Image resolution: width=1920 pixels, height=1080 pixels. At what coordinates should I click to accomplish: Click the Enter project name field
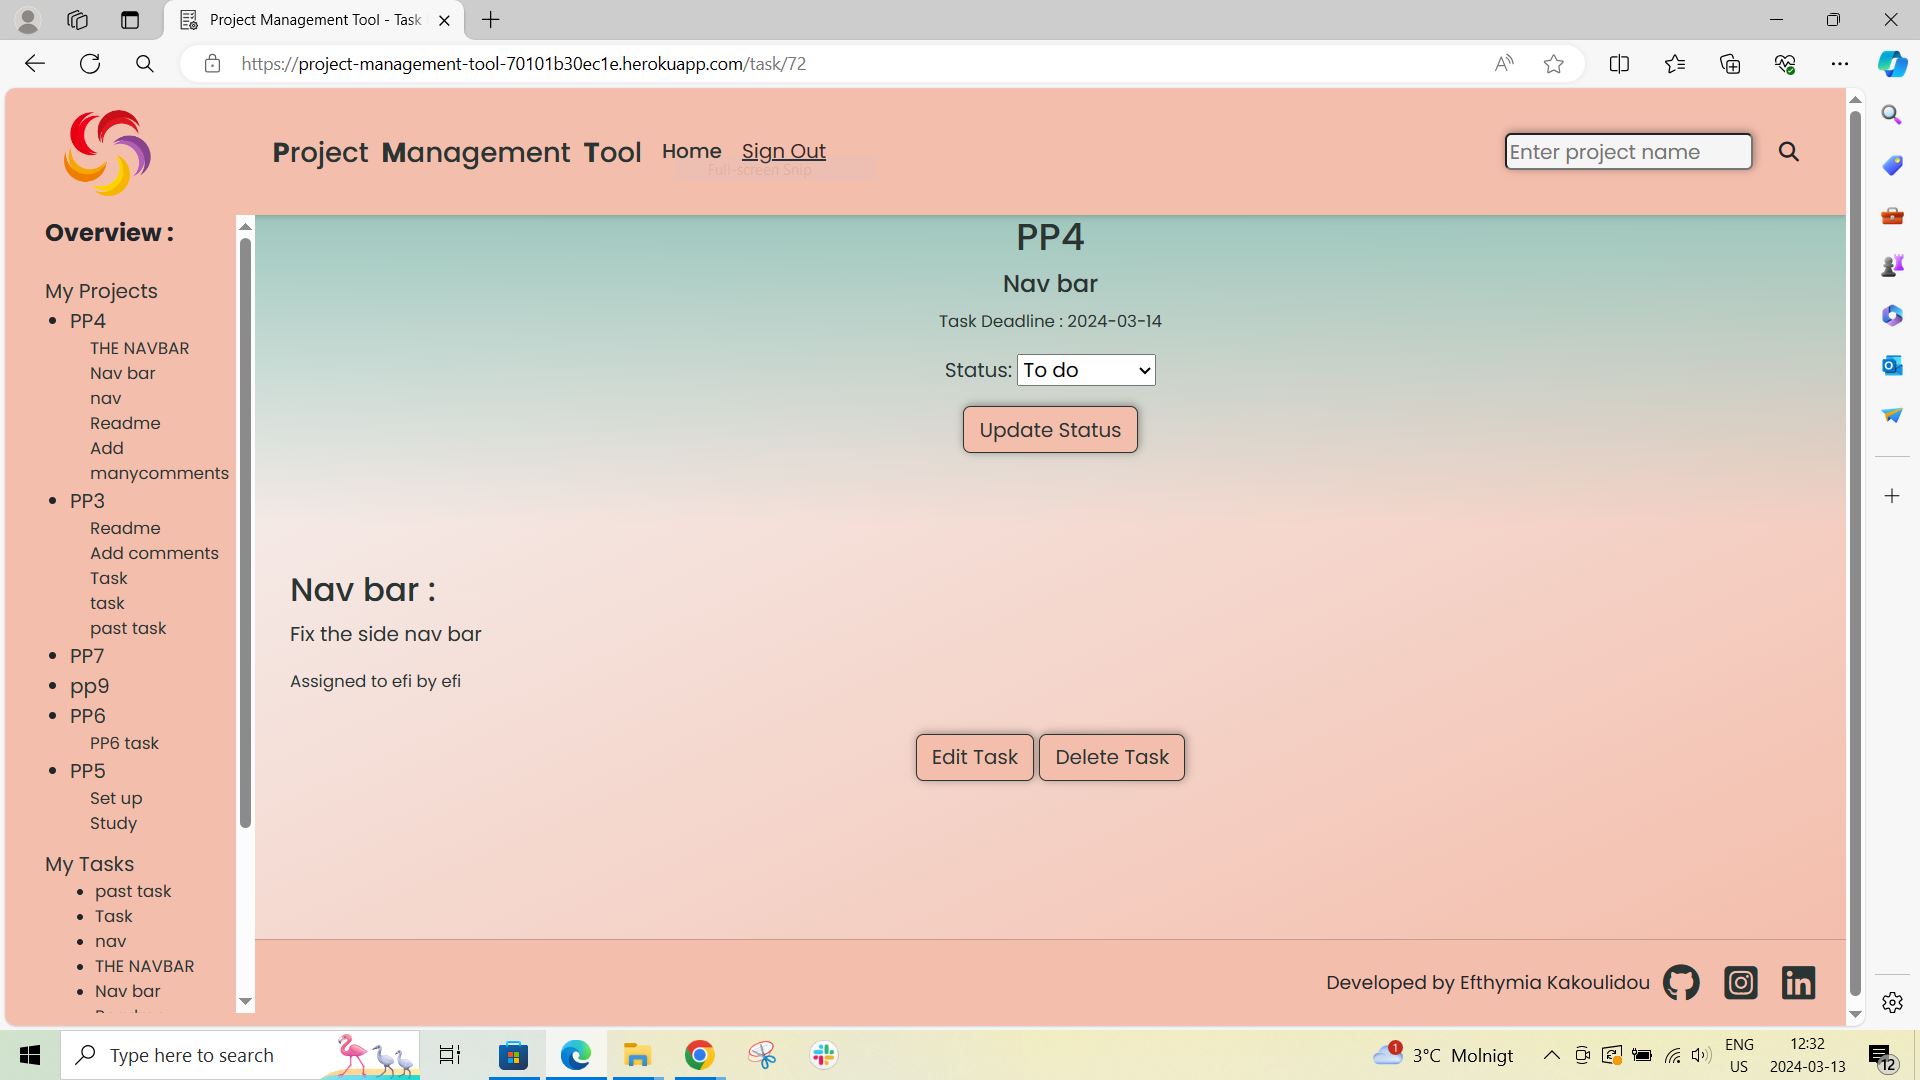pos(1627,152)
